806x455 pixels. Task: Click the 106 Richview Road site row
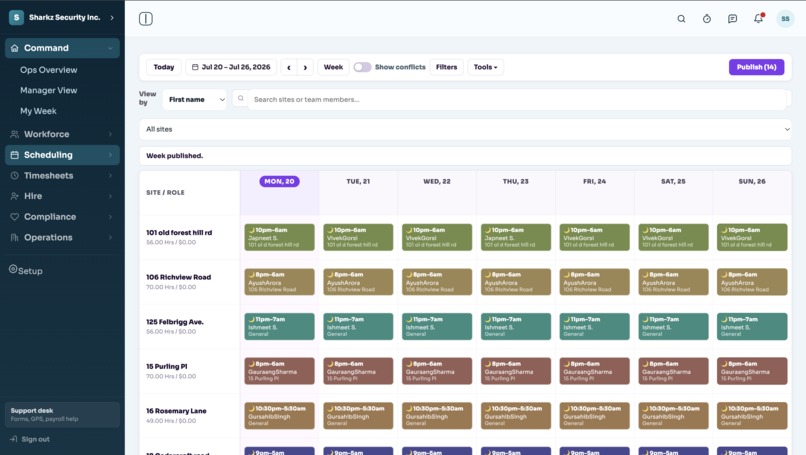coord(189,282)
